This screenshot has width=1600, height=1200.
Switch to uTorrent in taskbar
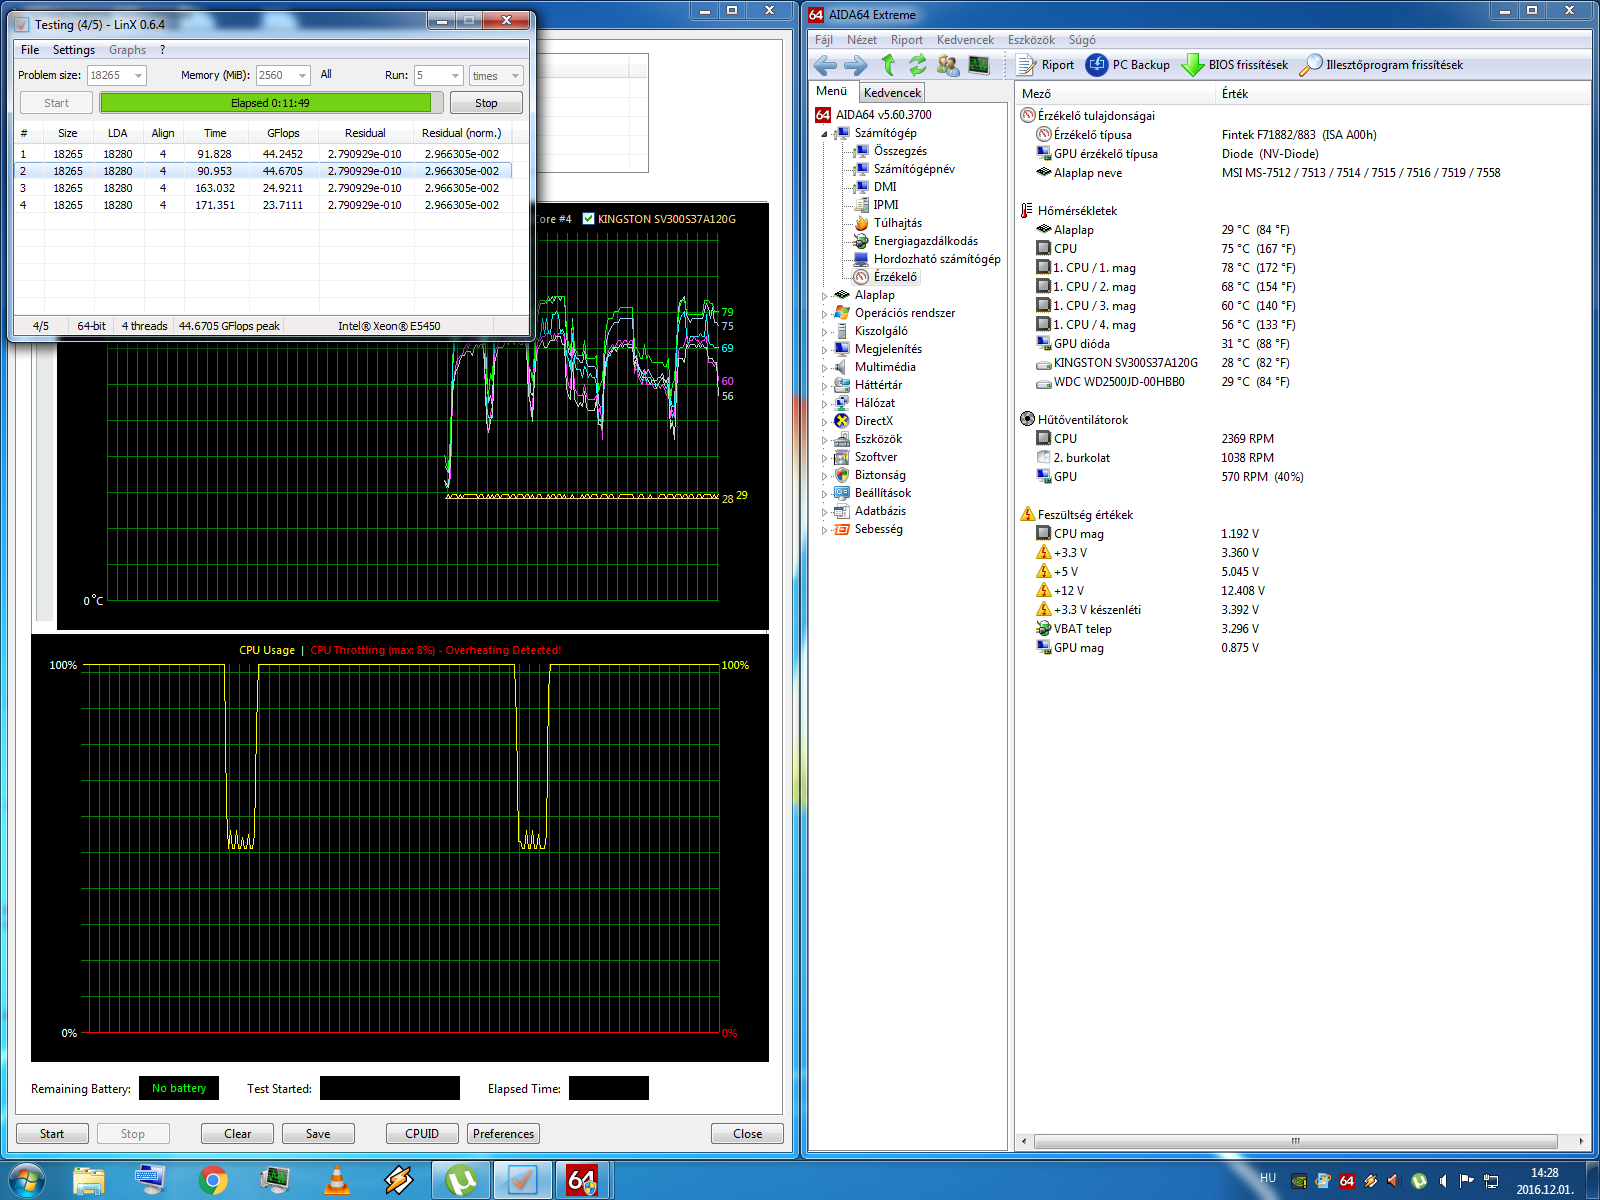coord(461,1181)
